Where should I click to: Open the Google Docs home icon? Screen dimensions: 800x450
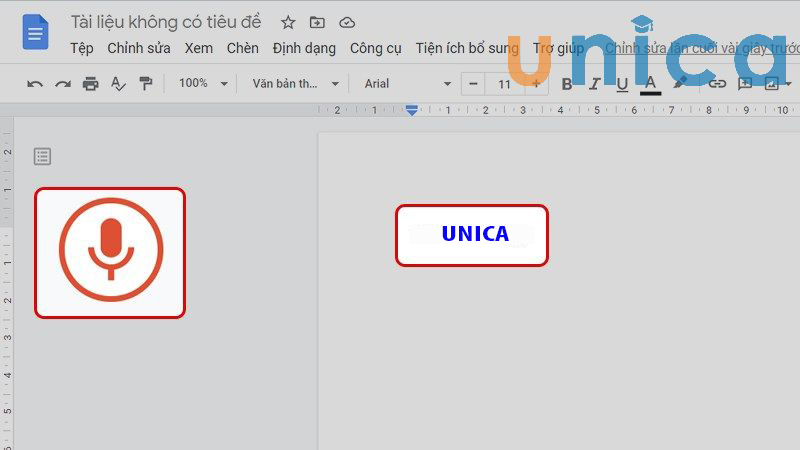tap(36, 32)
